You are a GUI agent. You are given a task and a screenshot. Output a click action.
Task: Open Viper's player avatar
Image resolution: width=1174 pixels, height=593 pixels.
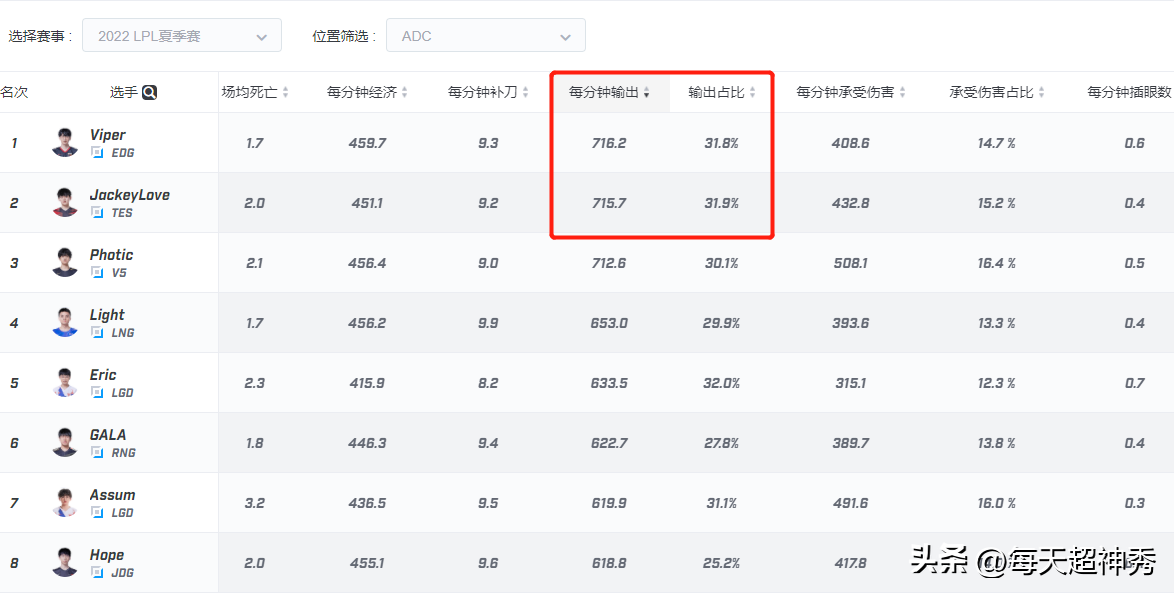coord(65,142)
